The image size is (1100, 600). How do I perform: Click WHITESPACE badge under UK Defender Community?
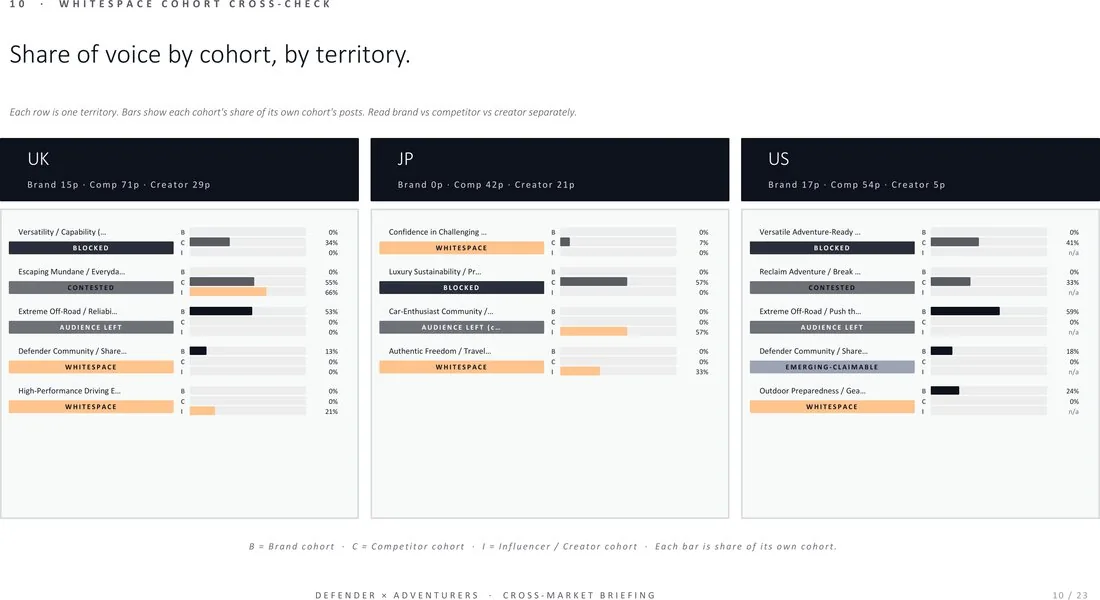coord(91,367)
